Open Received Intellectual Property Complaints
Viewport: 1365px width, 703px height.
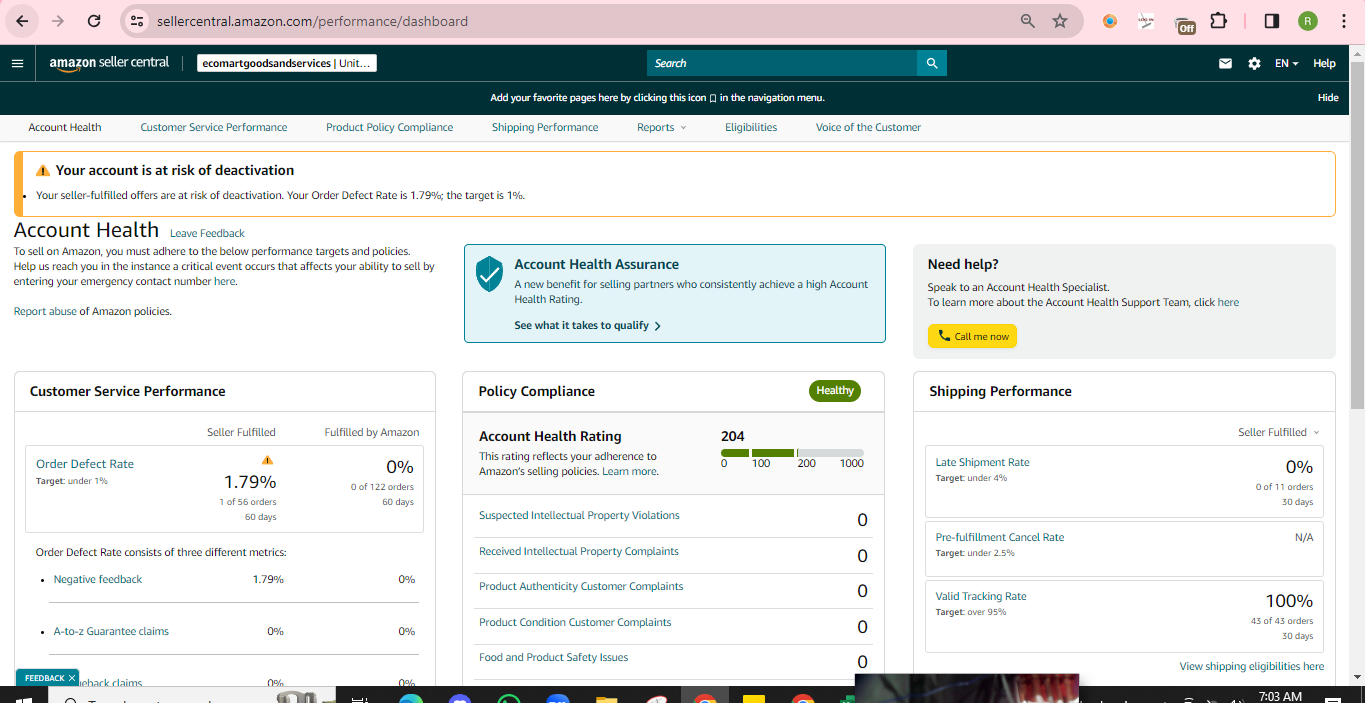[579, 551]
